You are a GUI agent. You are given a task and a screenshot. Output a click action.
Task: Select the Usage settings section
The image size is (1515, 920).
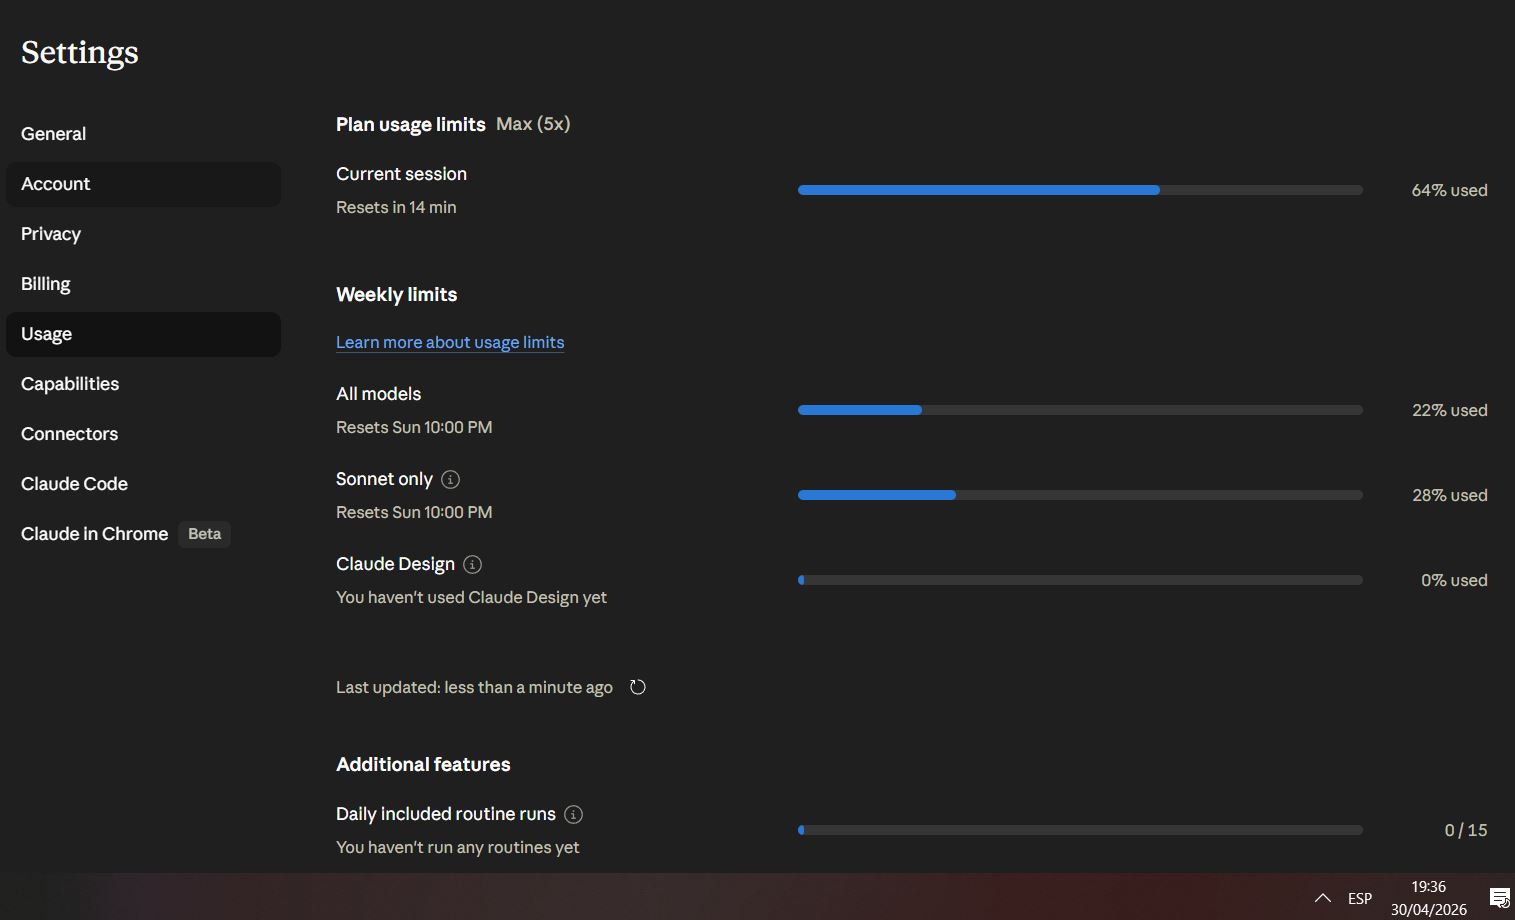coord(143,334)
